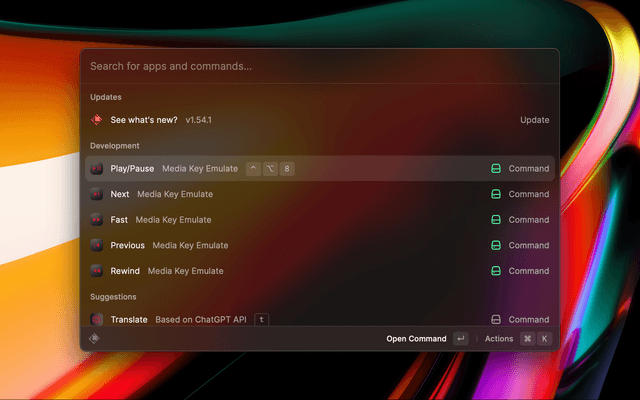This screenshot has width=640, height=400.
Task: Click the Enter key badge beside Open Command
Action: tap(460, 339)
